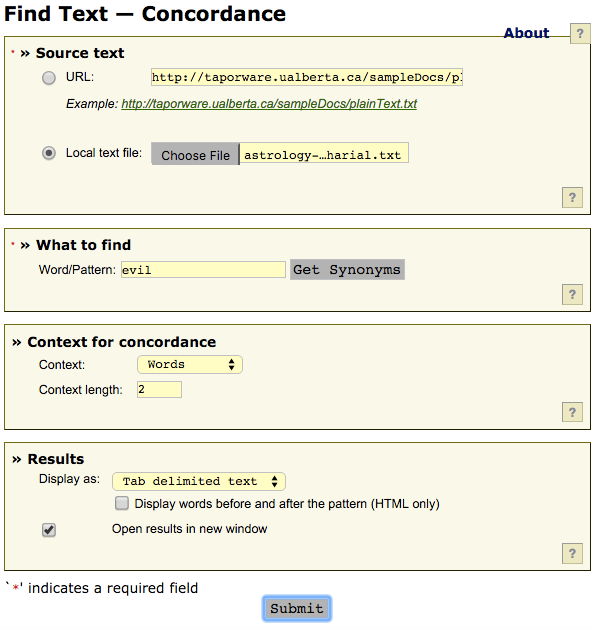Open help for Context for concordance section
The height and width of the screenshot is (629, 596).
click(x=572, y=412)
